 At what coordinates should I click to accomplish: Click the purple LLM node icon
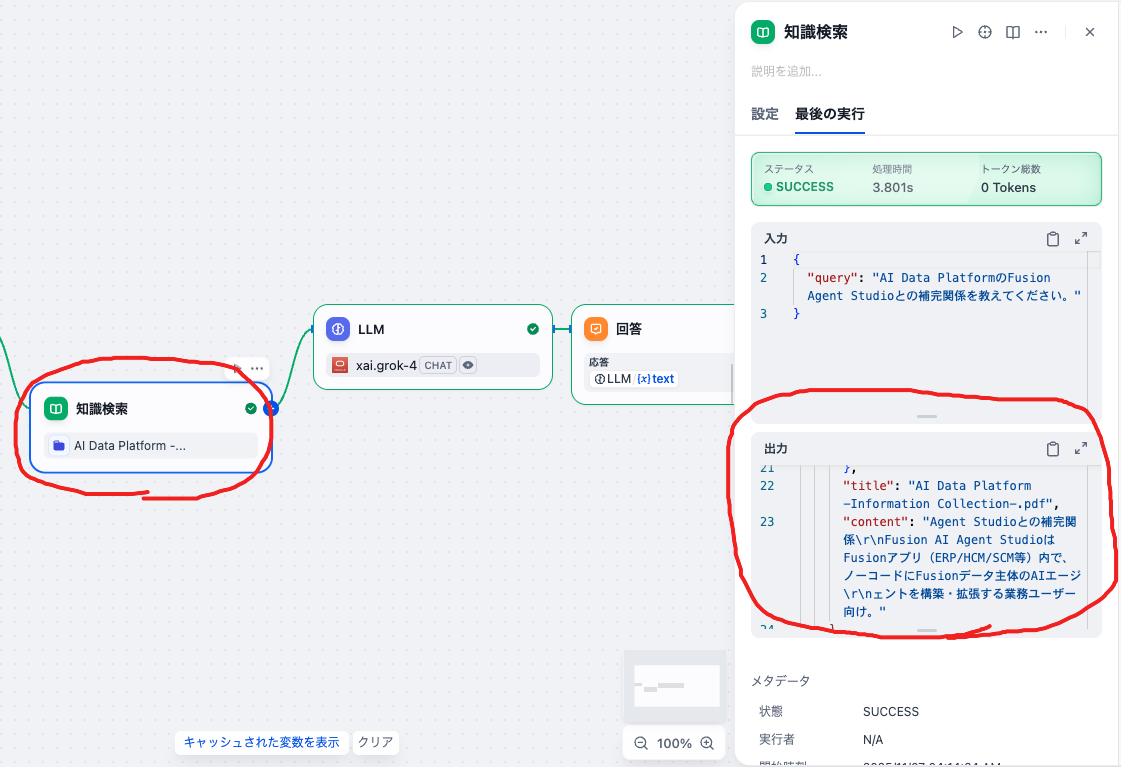coord(337,329)
